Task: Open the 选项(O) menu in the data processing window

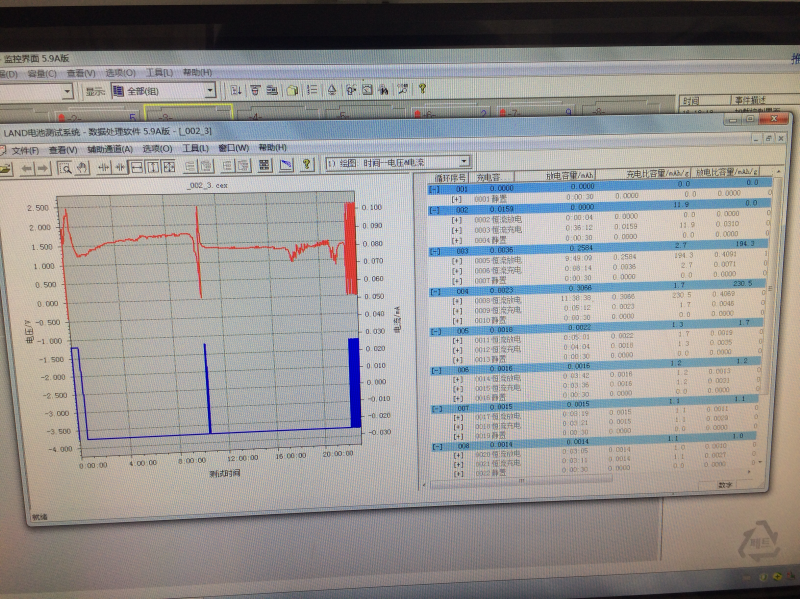Action: pos(157,148)
